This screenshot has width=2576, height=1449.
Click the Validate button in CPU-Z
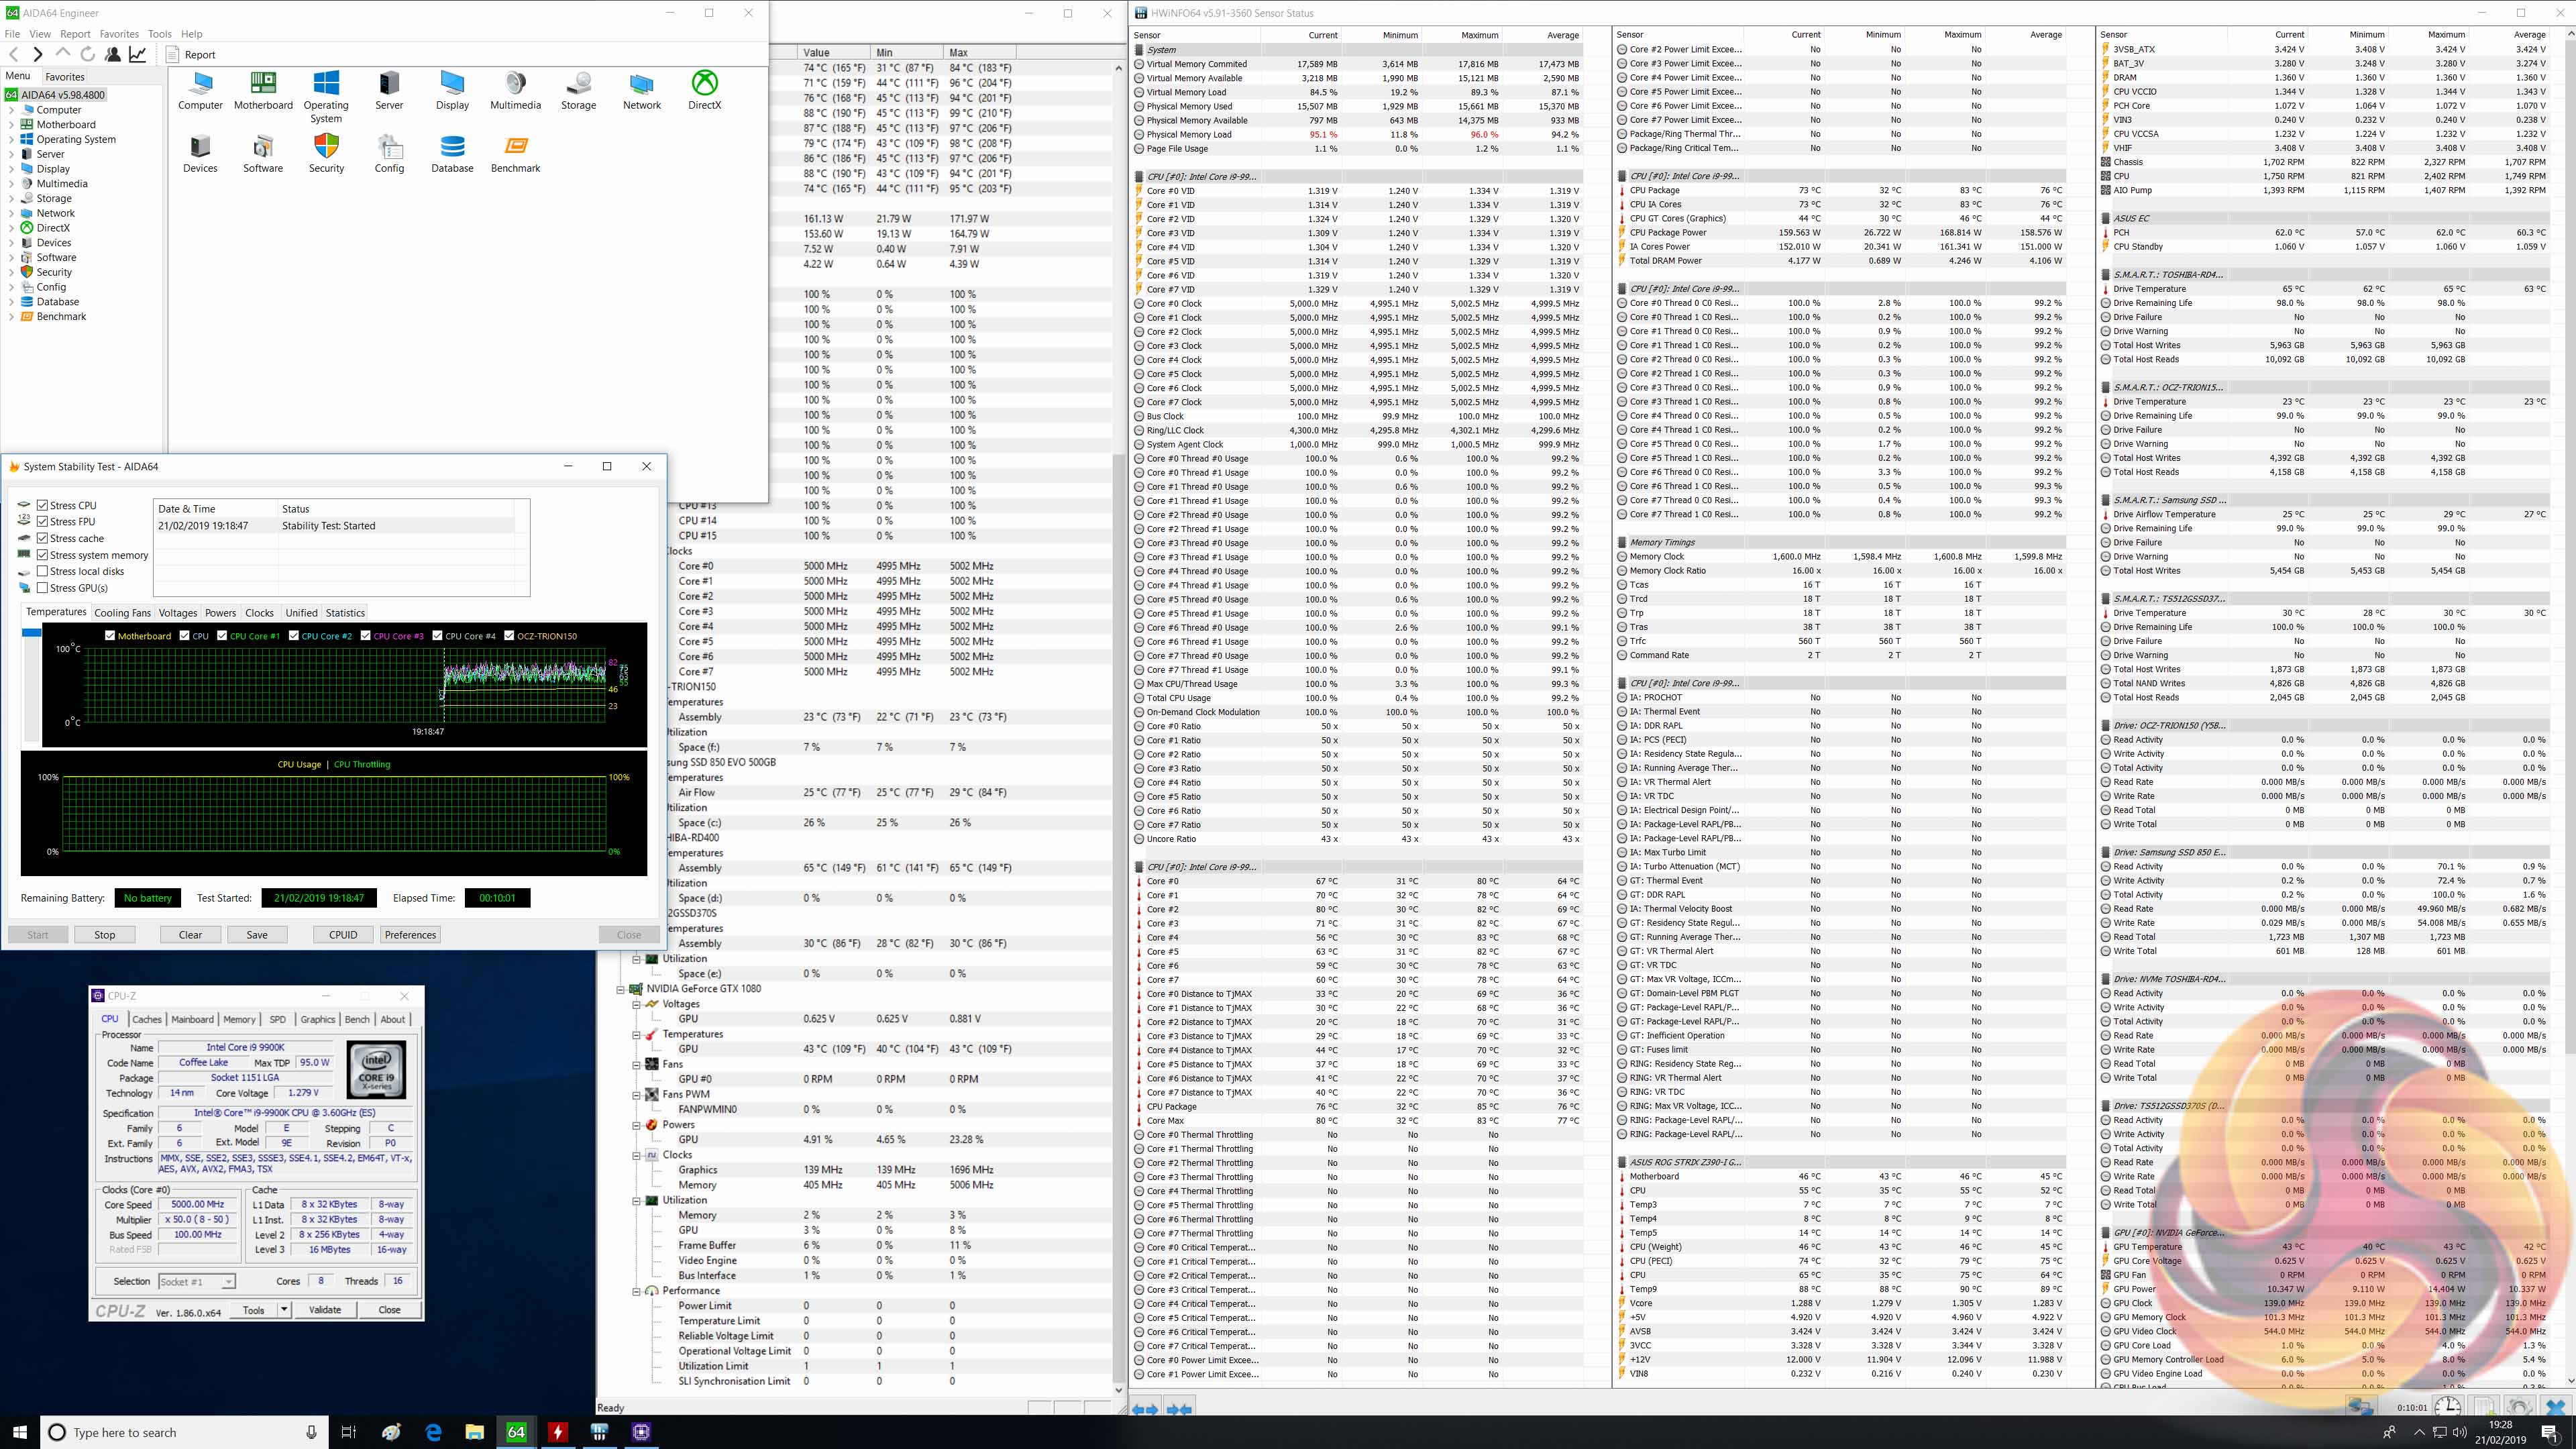[325, 1309]
